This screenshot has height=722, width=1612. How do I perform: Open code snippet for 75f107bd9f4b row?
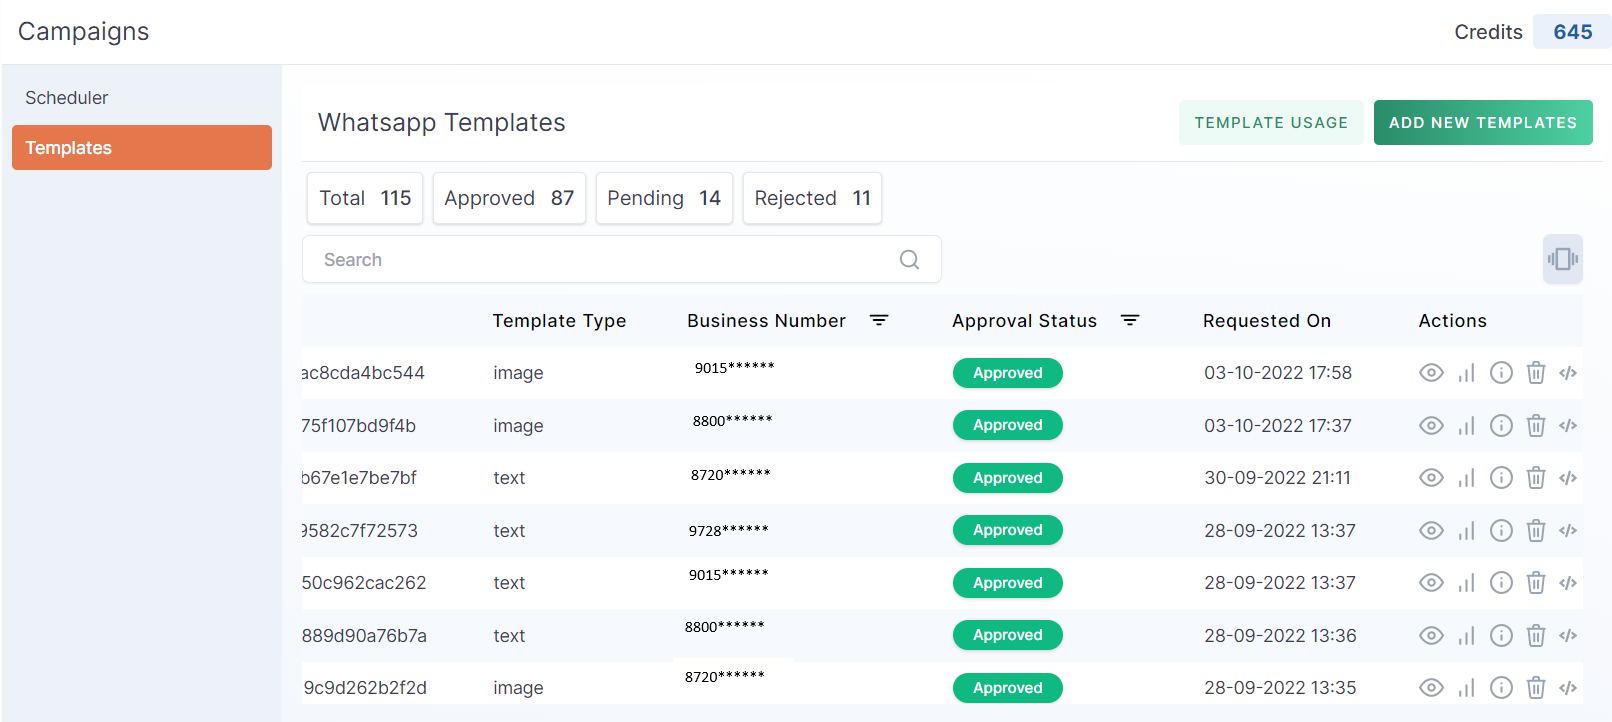click(1568, 425)
